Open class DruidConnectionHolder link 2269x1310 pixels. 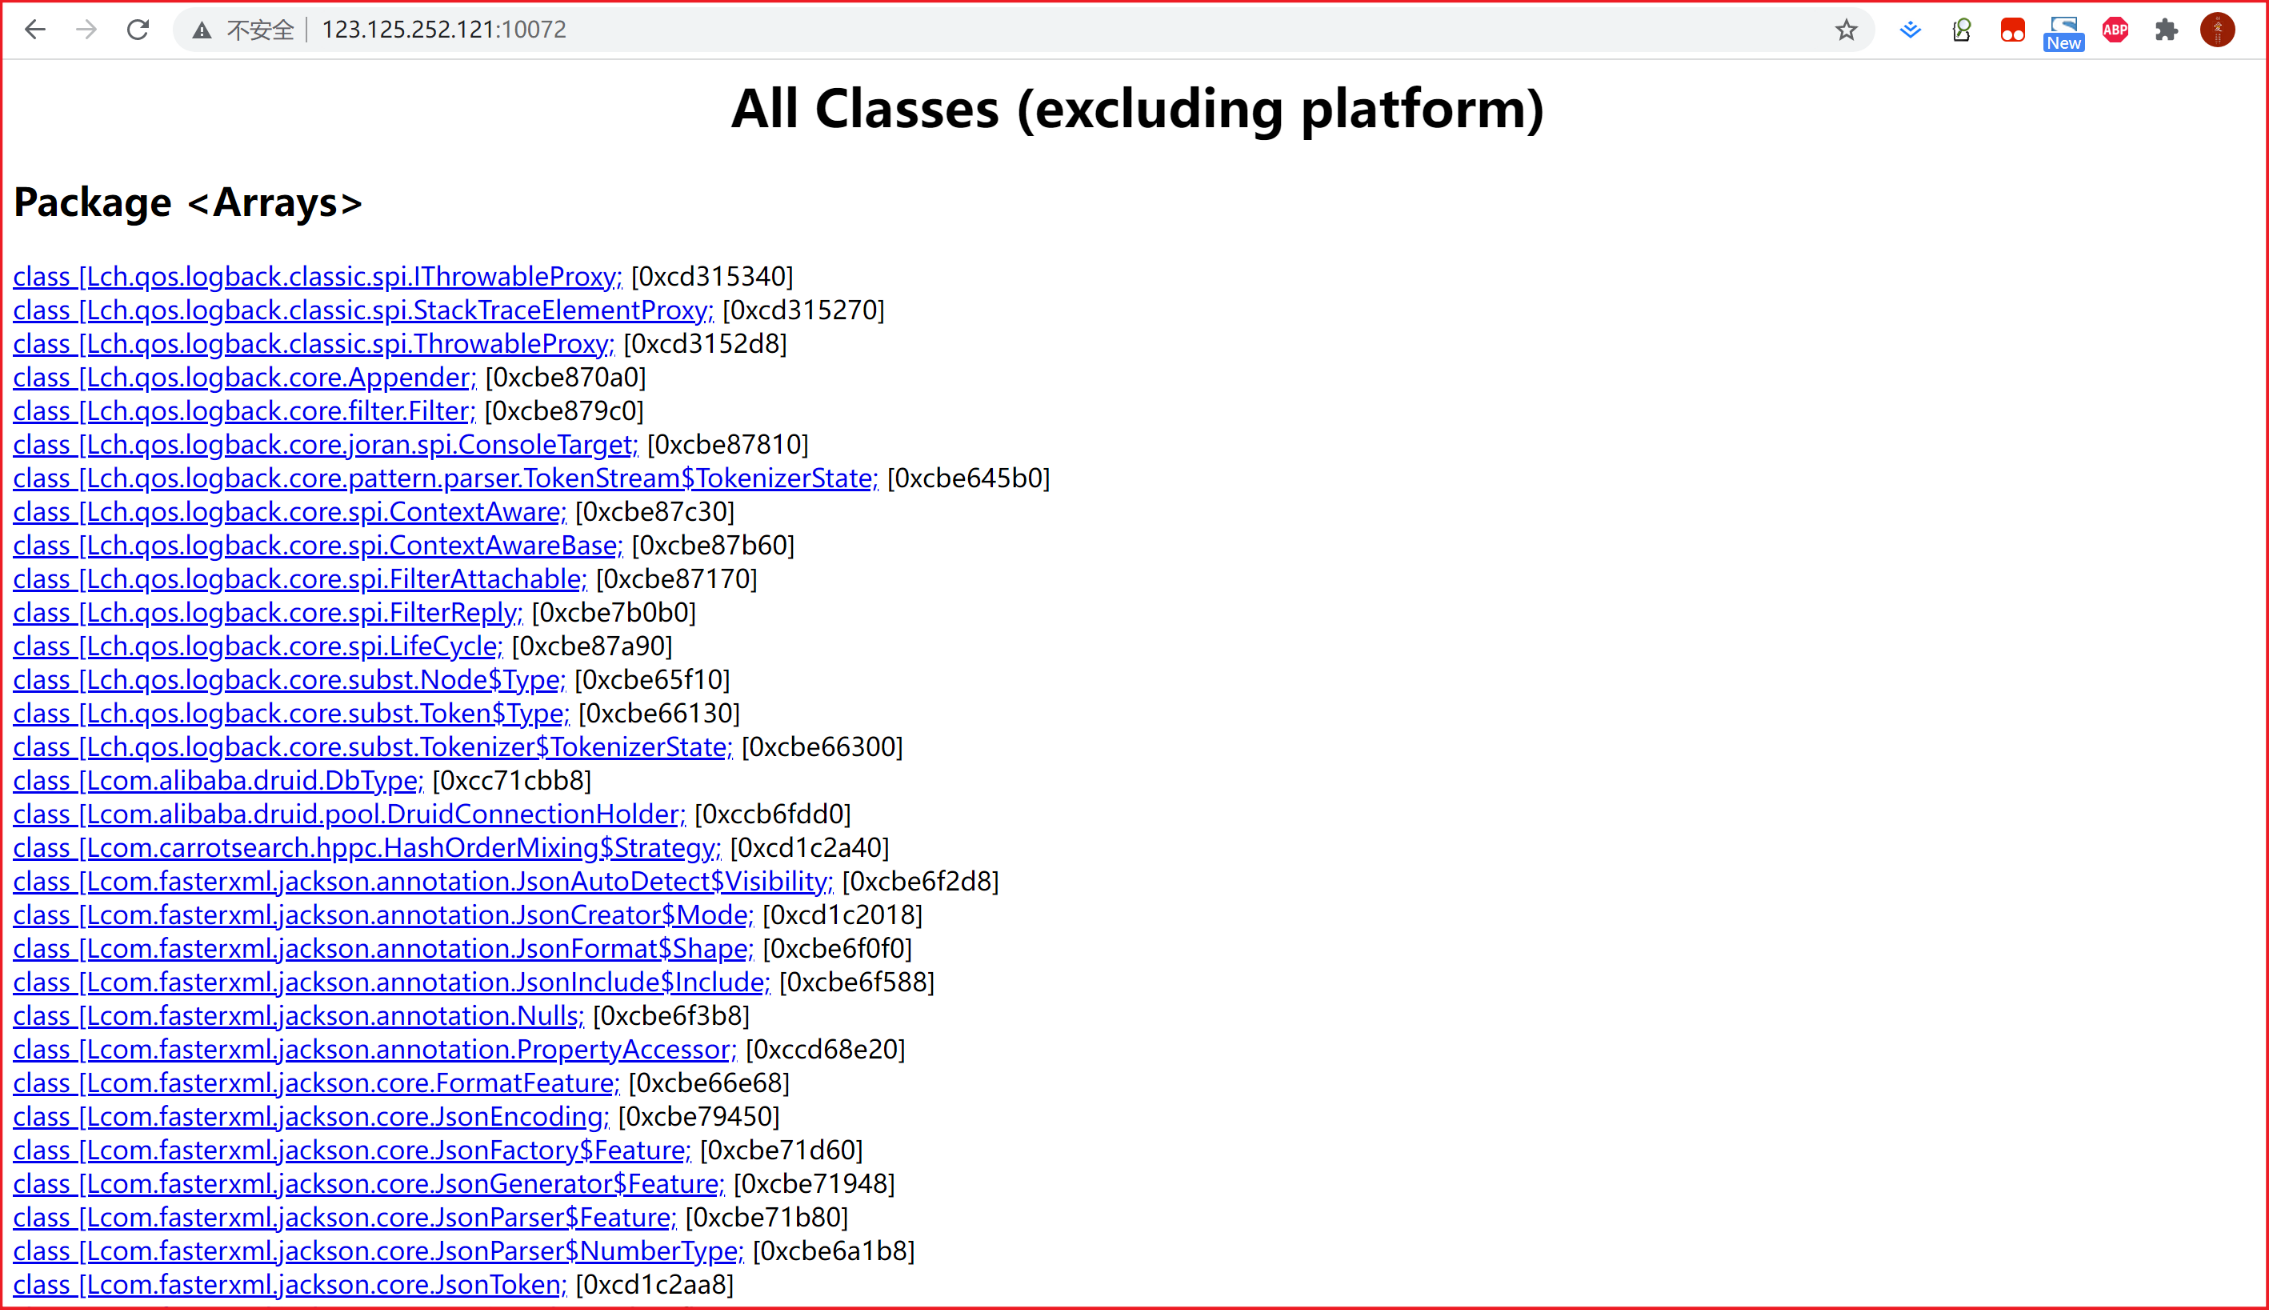tap(349, 814)
